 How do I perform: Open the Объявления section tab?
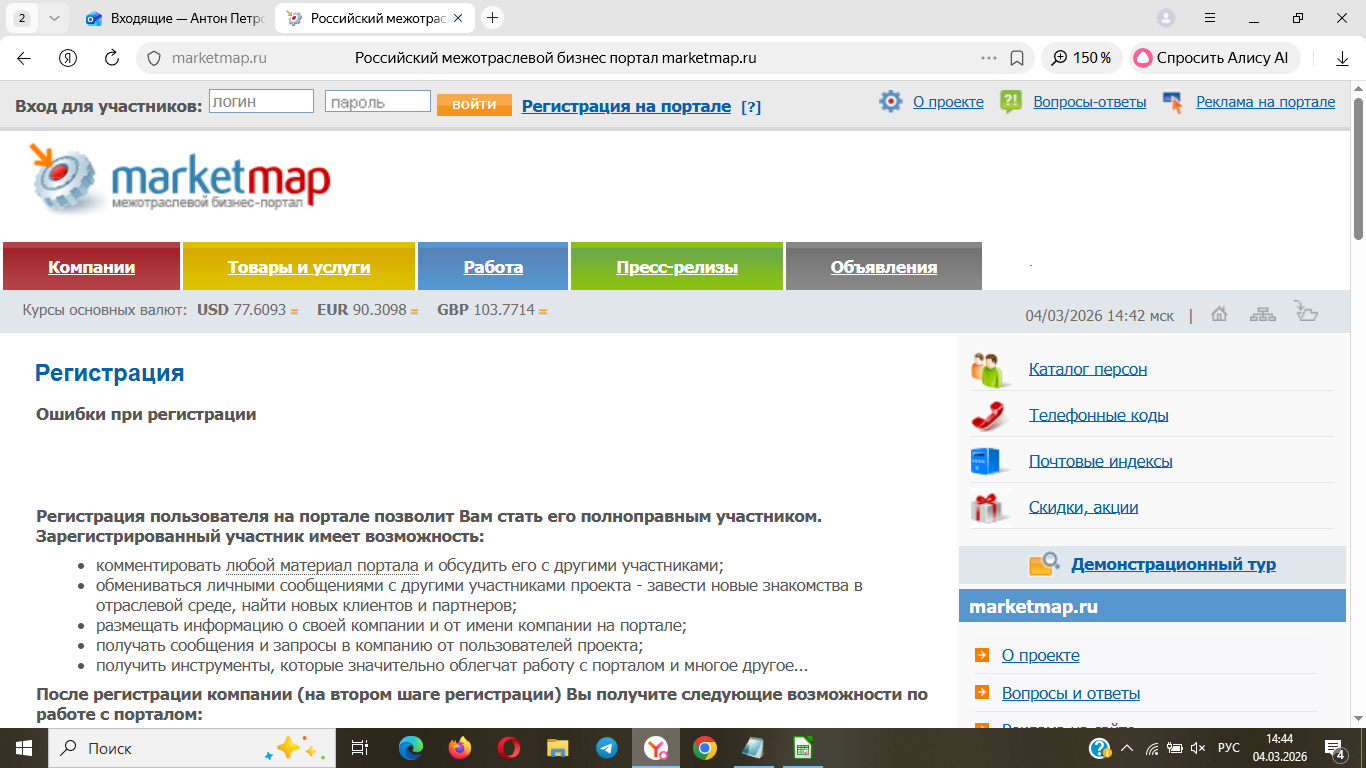(884, 267)
